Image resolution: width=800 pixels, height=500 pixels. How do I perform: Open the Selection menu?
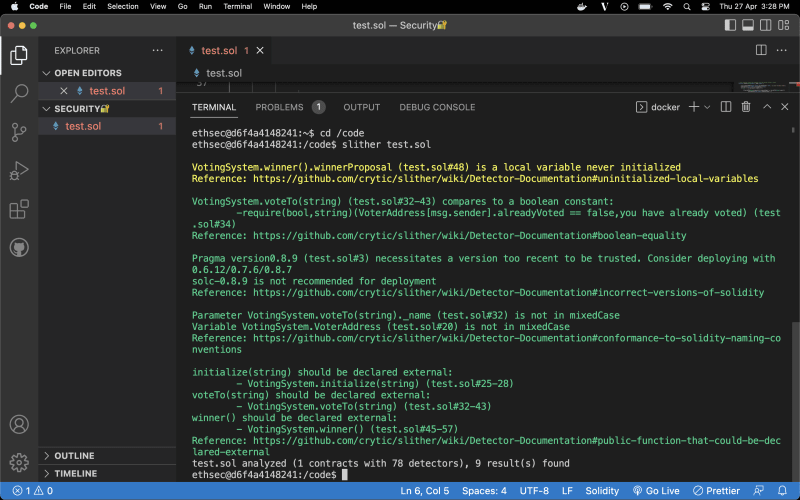pyautogui.click(x=122, y=7)
